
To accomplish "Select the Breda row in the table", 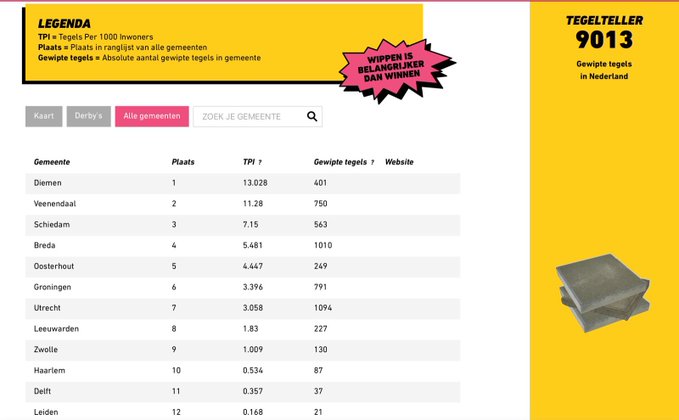I will 46,245.
